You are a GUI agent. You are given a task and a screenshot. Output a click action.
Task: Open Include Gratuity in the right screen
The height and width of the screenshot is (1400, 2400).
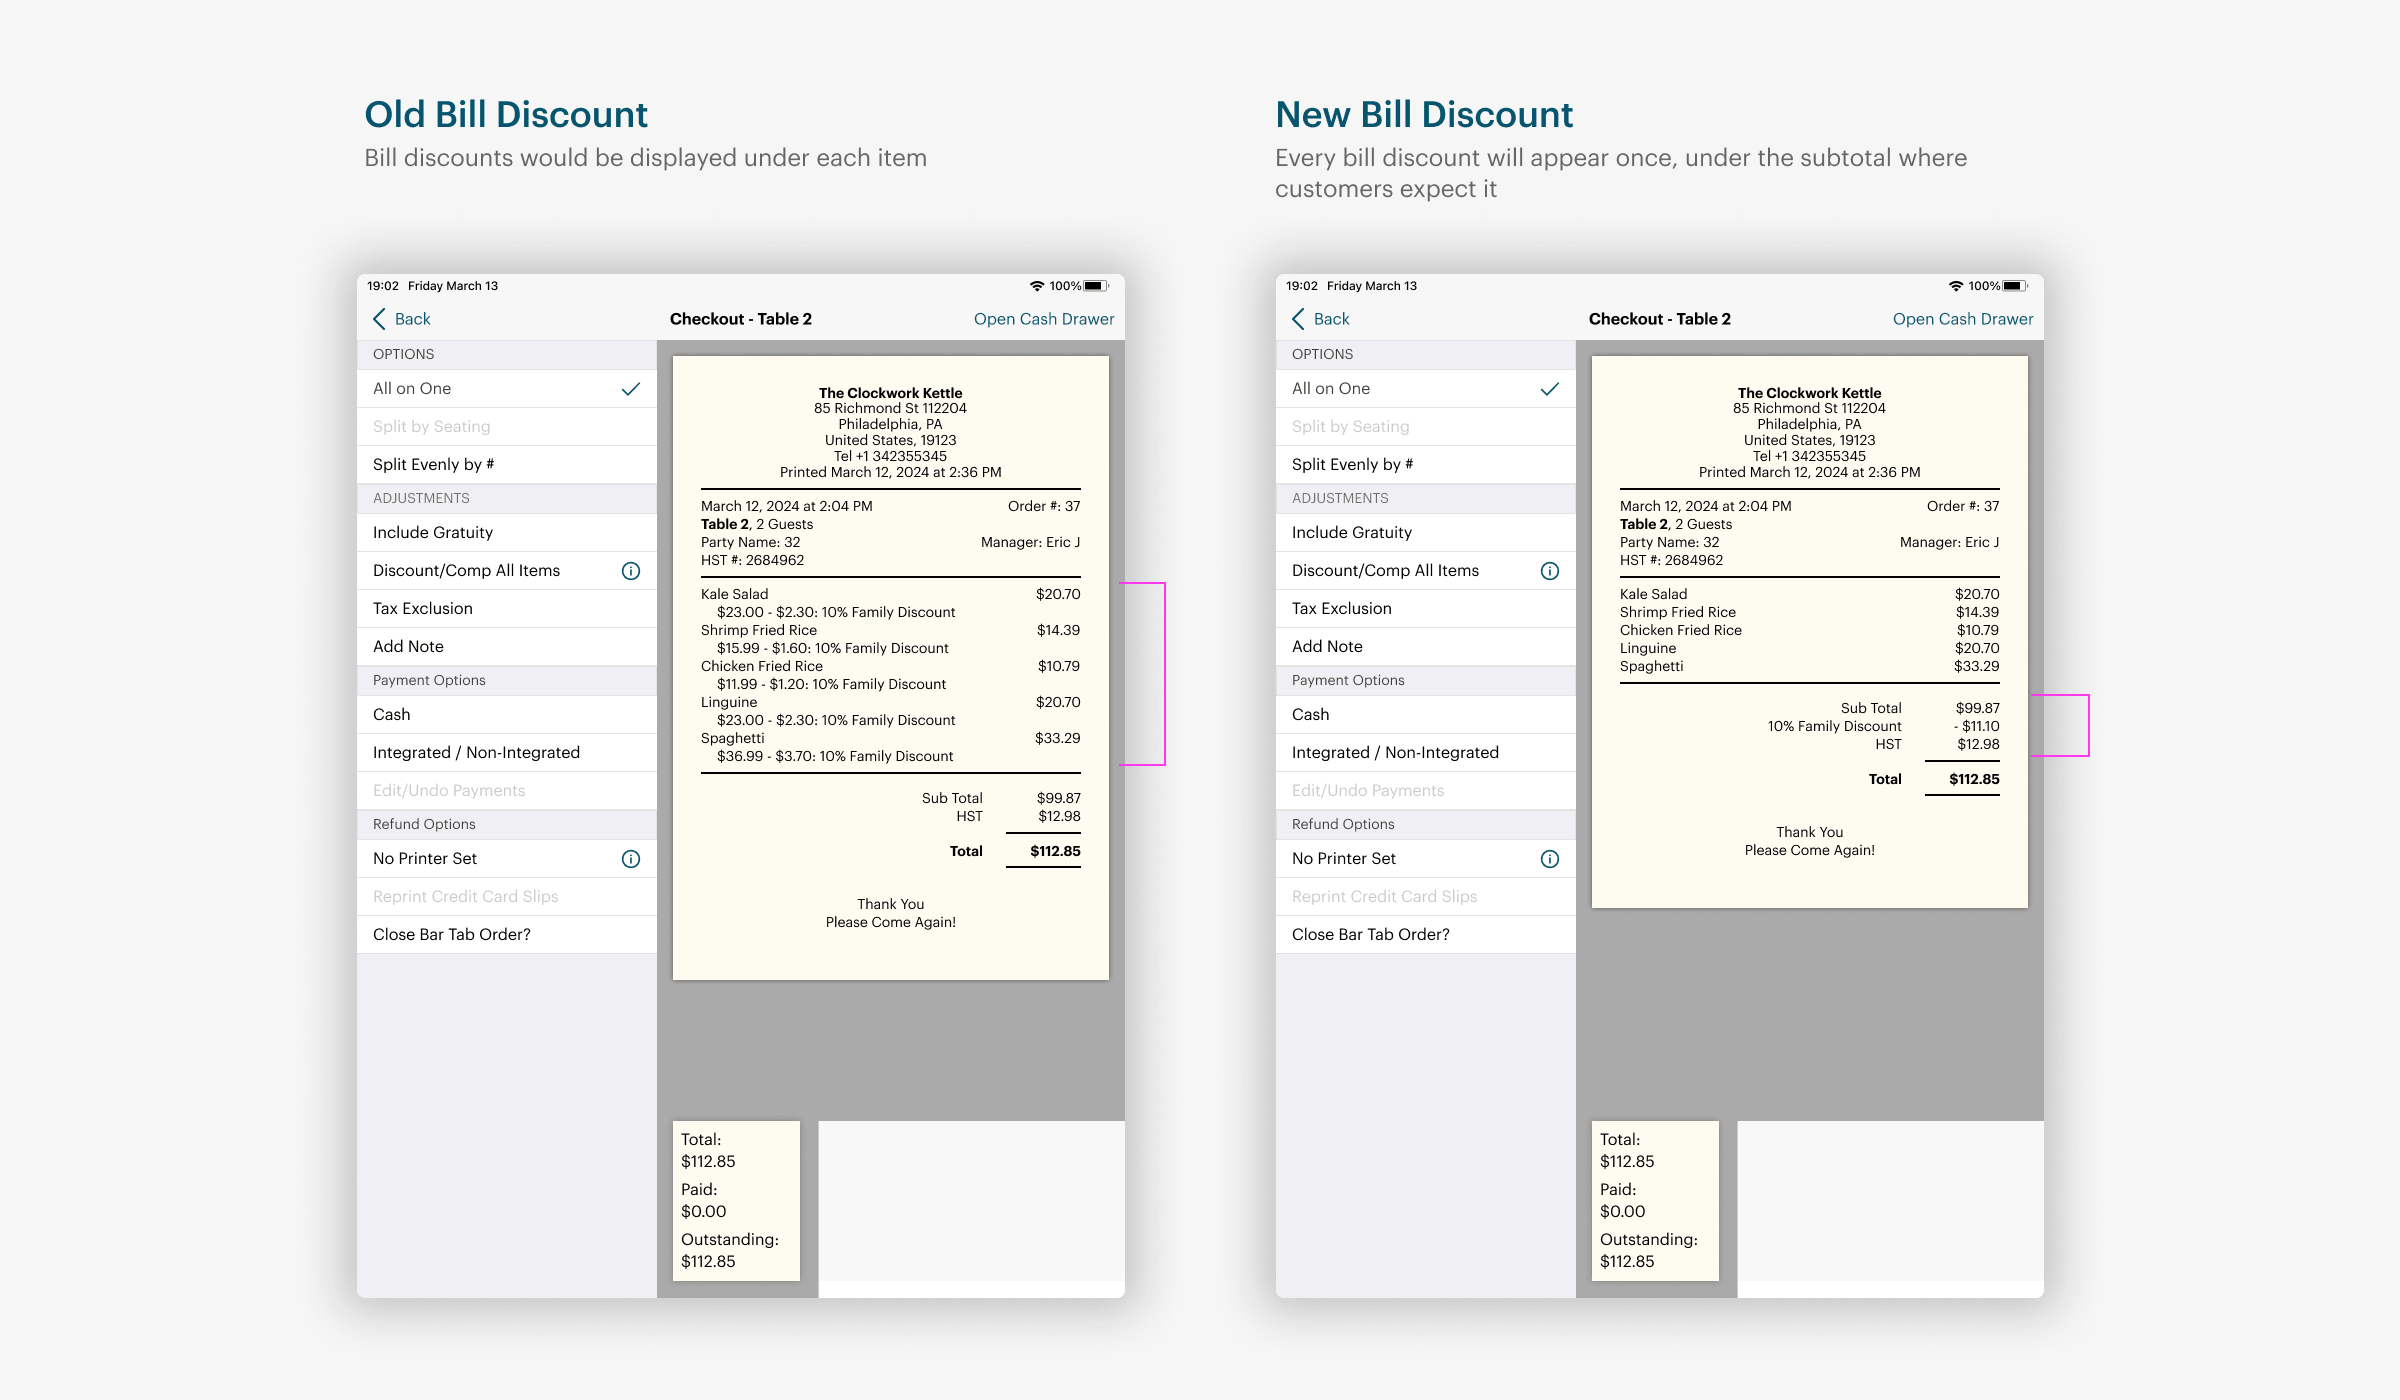1352,533
